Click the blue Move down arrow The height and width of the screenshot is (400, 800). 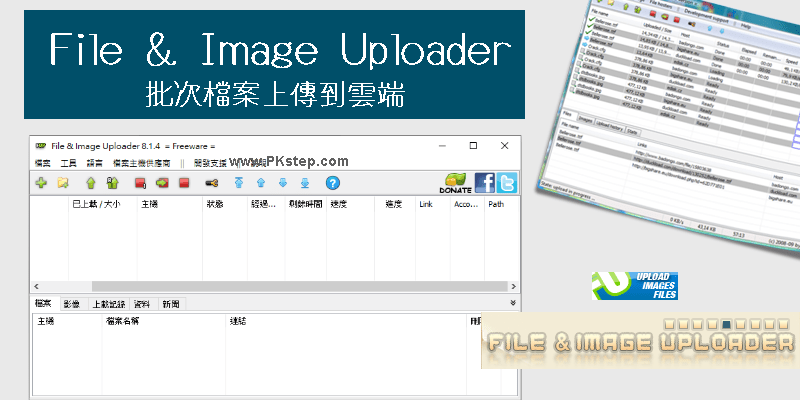point(283,183)
